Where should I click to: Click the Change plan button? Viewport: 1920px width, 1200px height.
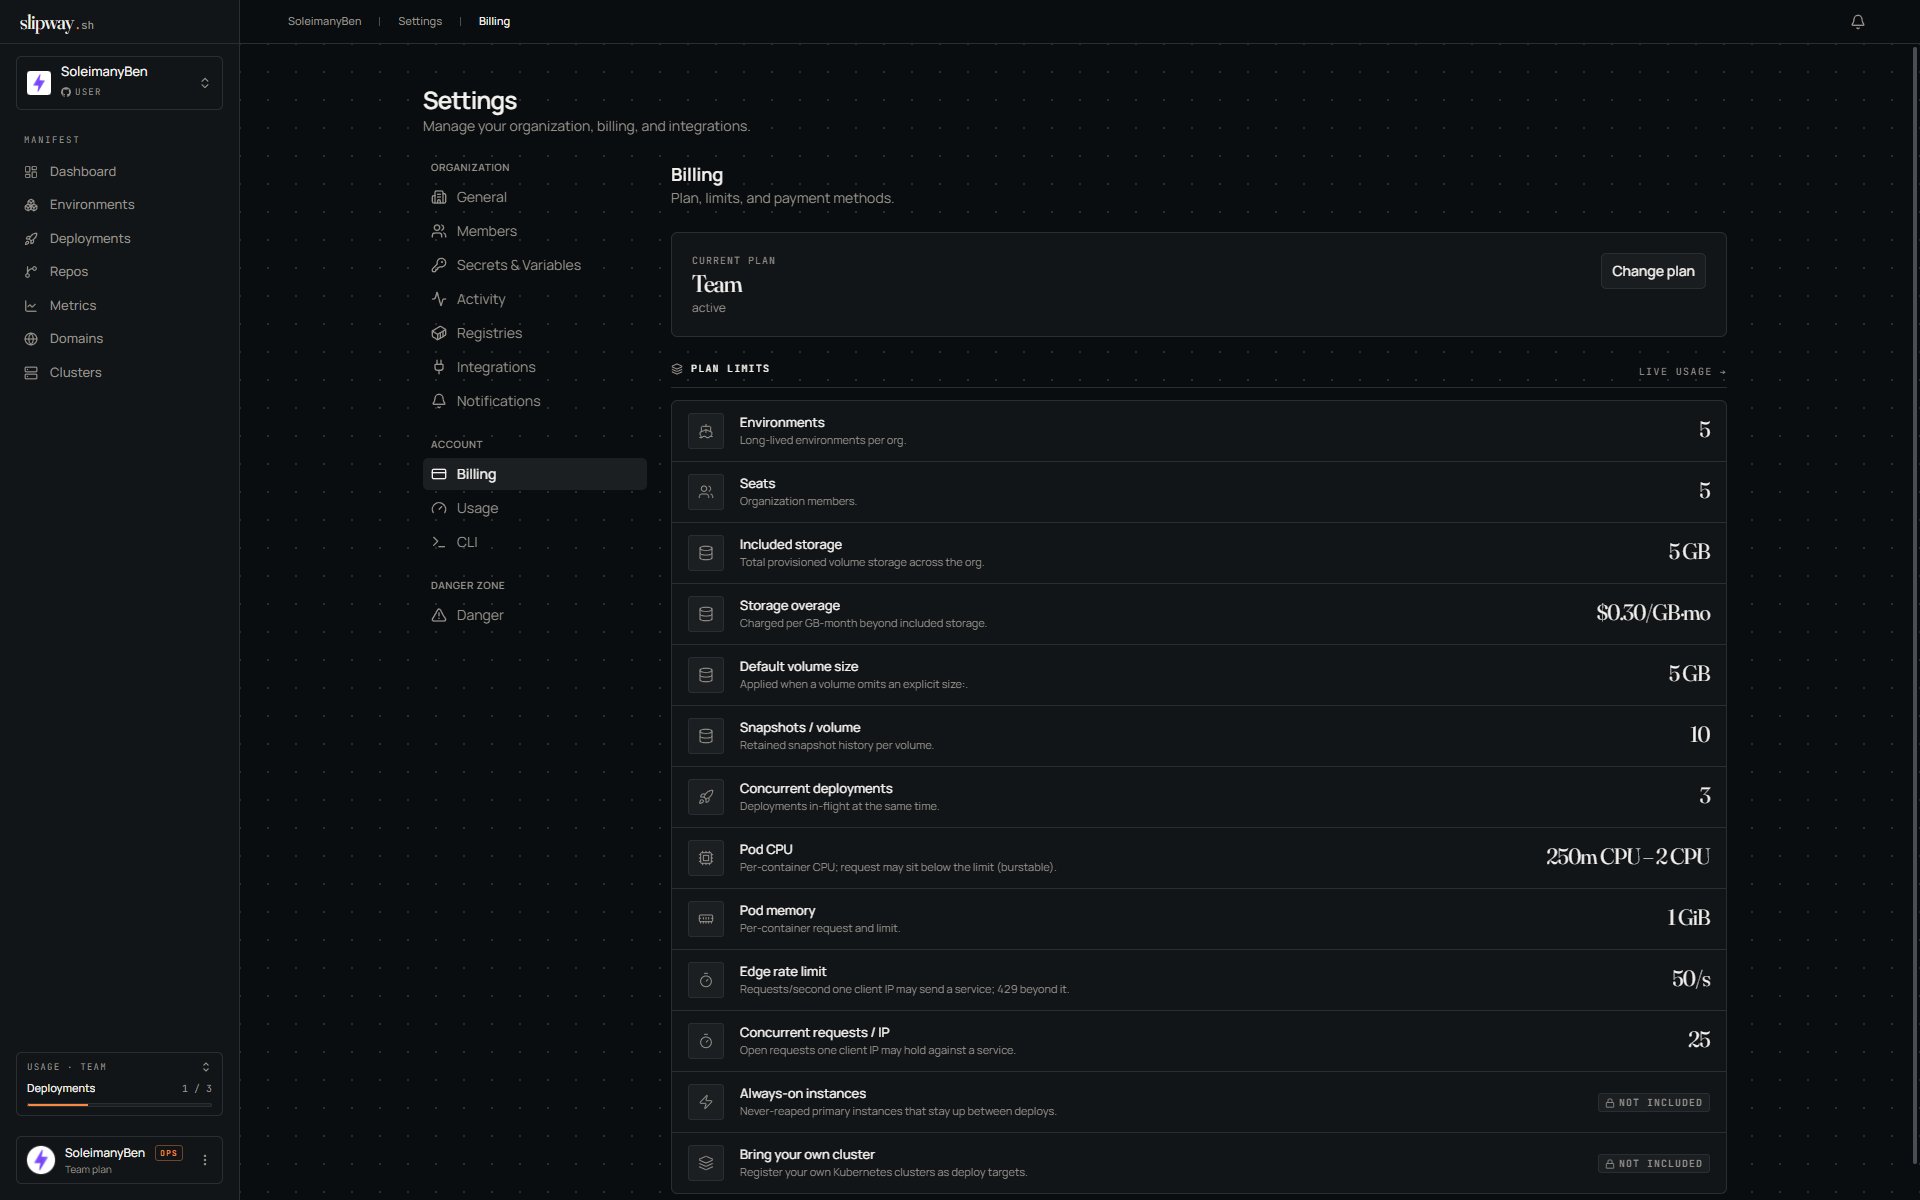[1653, 272]
